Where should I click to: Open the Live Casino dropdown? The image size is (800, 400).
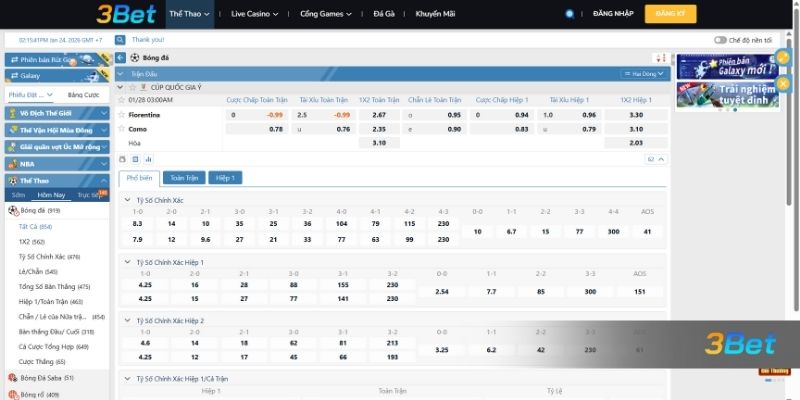255,14
